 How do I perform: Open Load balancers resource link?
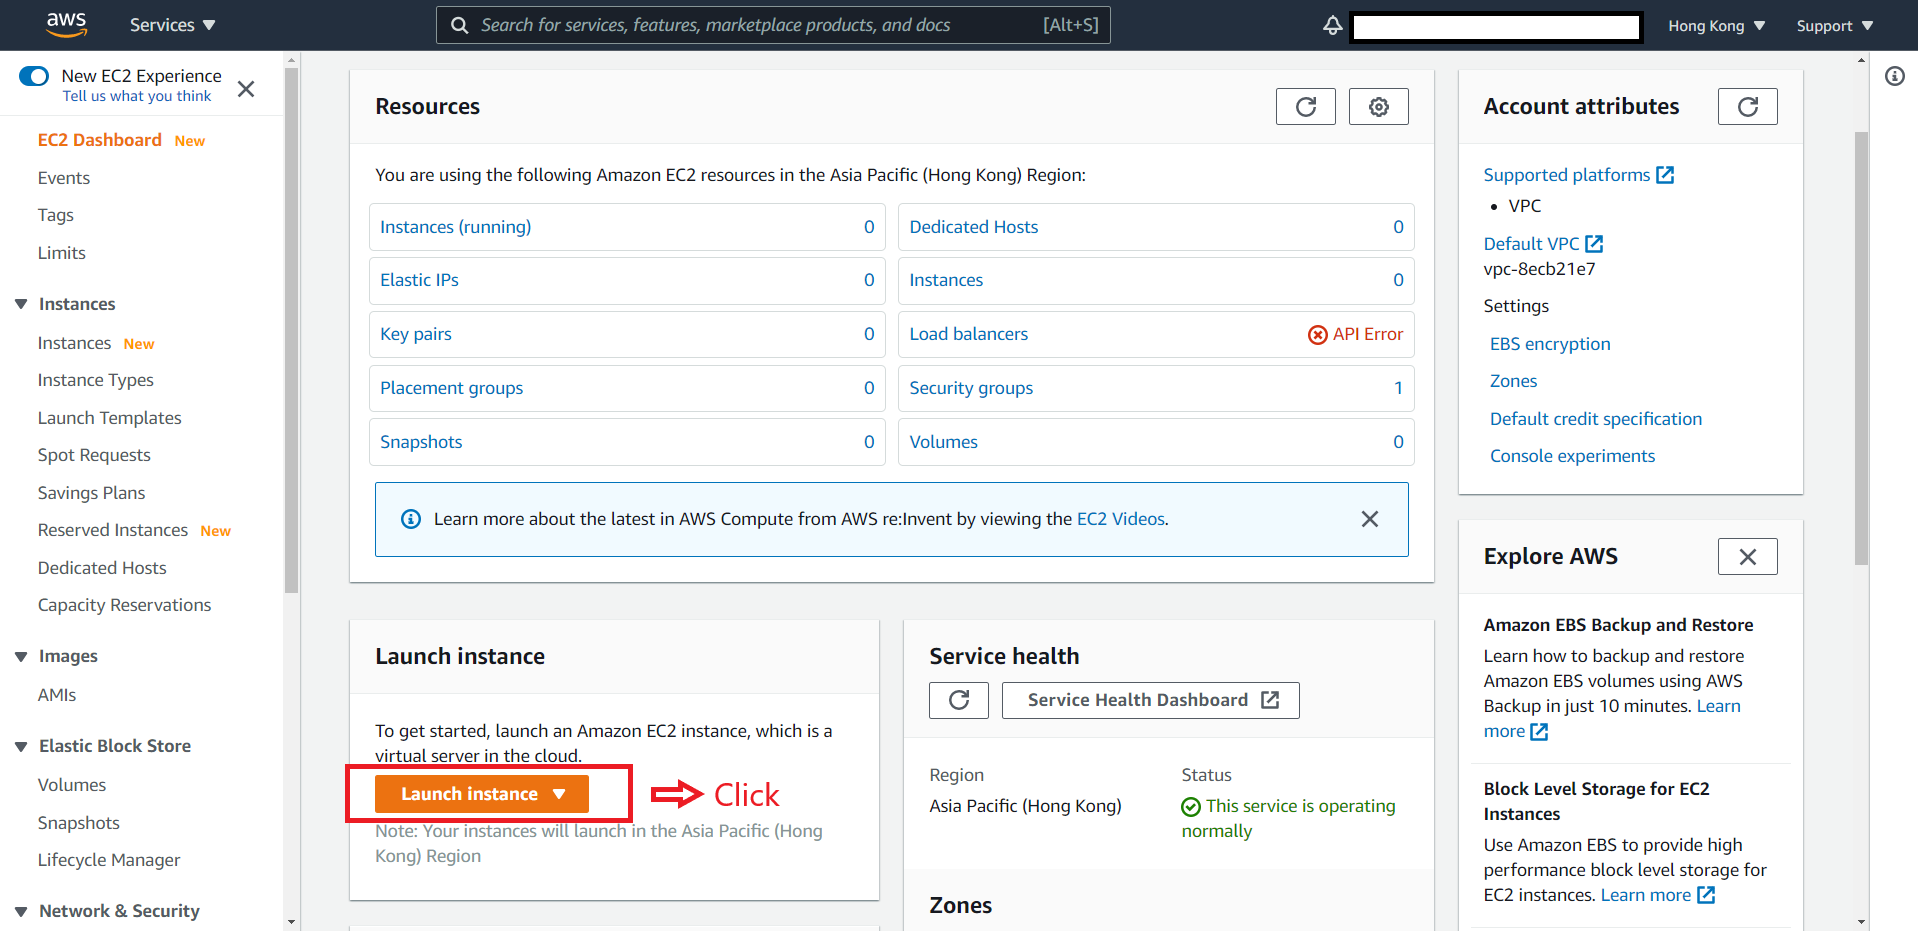coord(968,334)
